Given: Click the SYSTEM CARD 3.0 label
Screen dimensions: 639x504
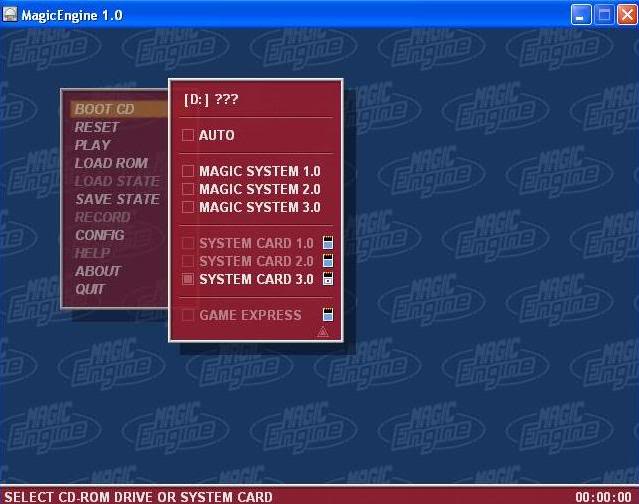Looking at the screenshot, I should click(256, 279).
